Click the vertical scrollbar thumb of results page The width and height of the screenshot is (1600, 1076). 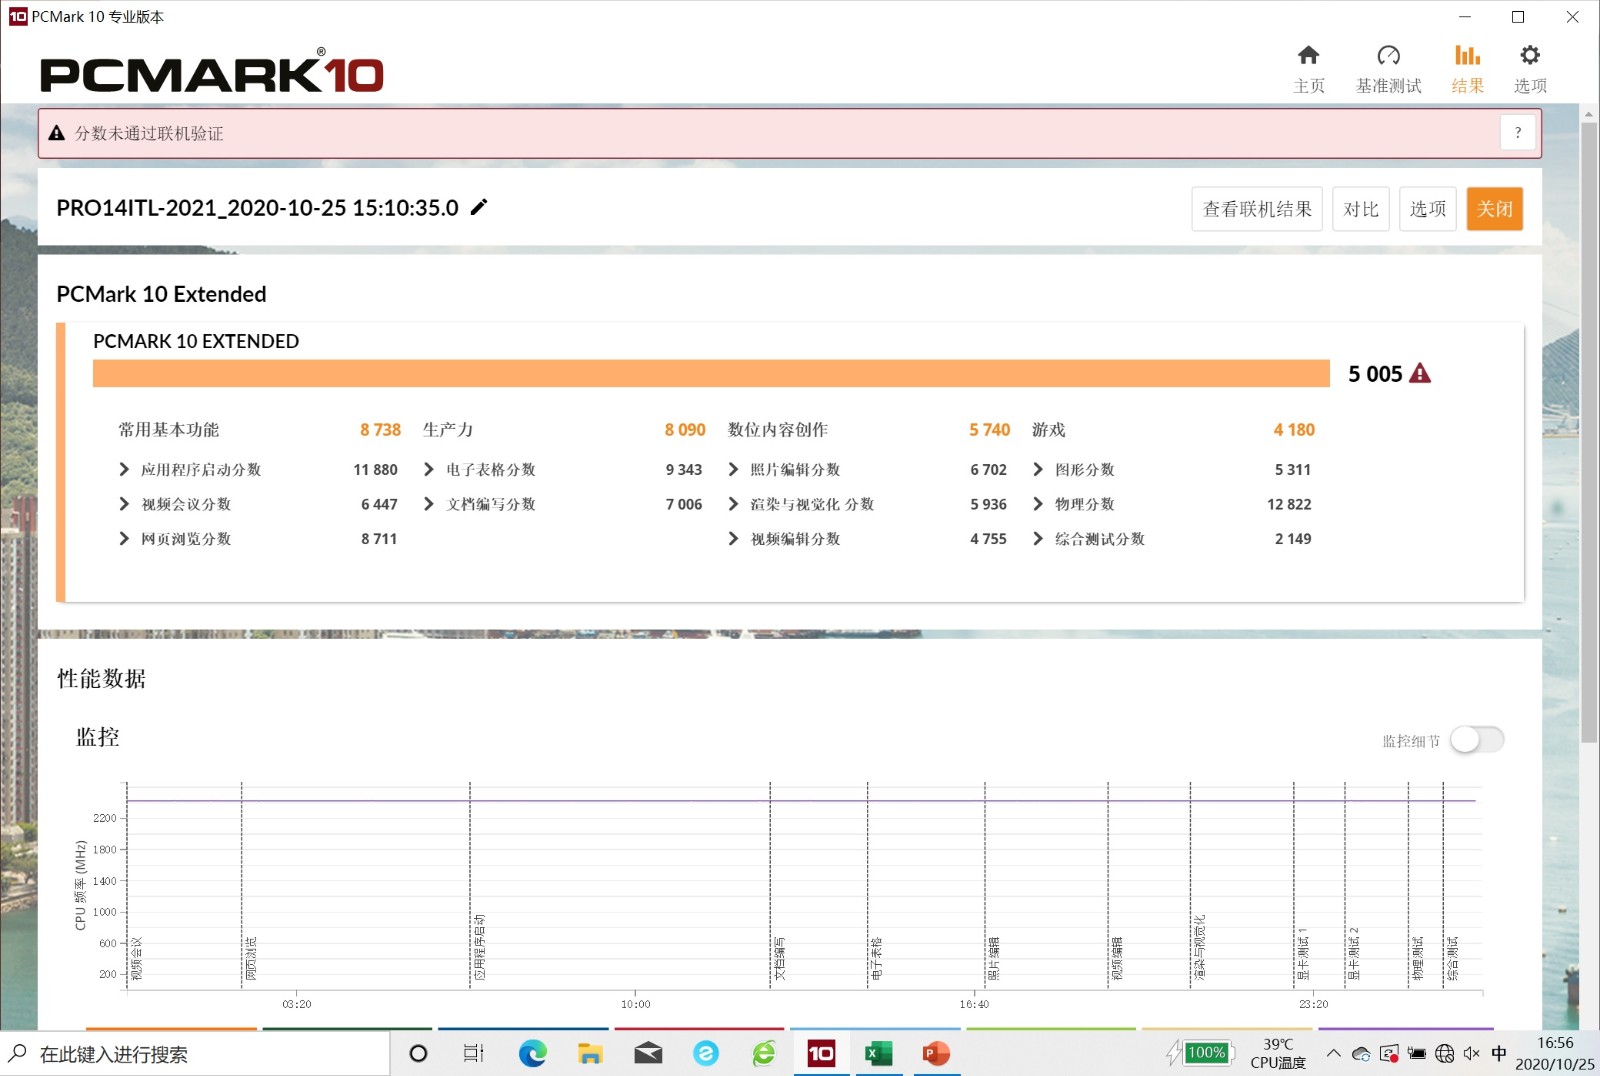(x=1588, y=432)
